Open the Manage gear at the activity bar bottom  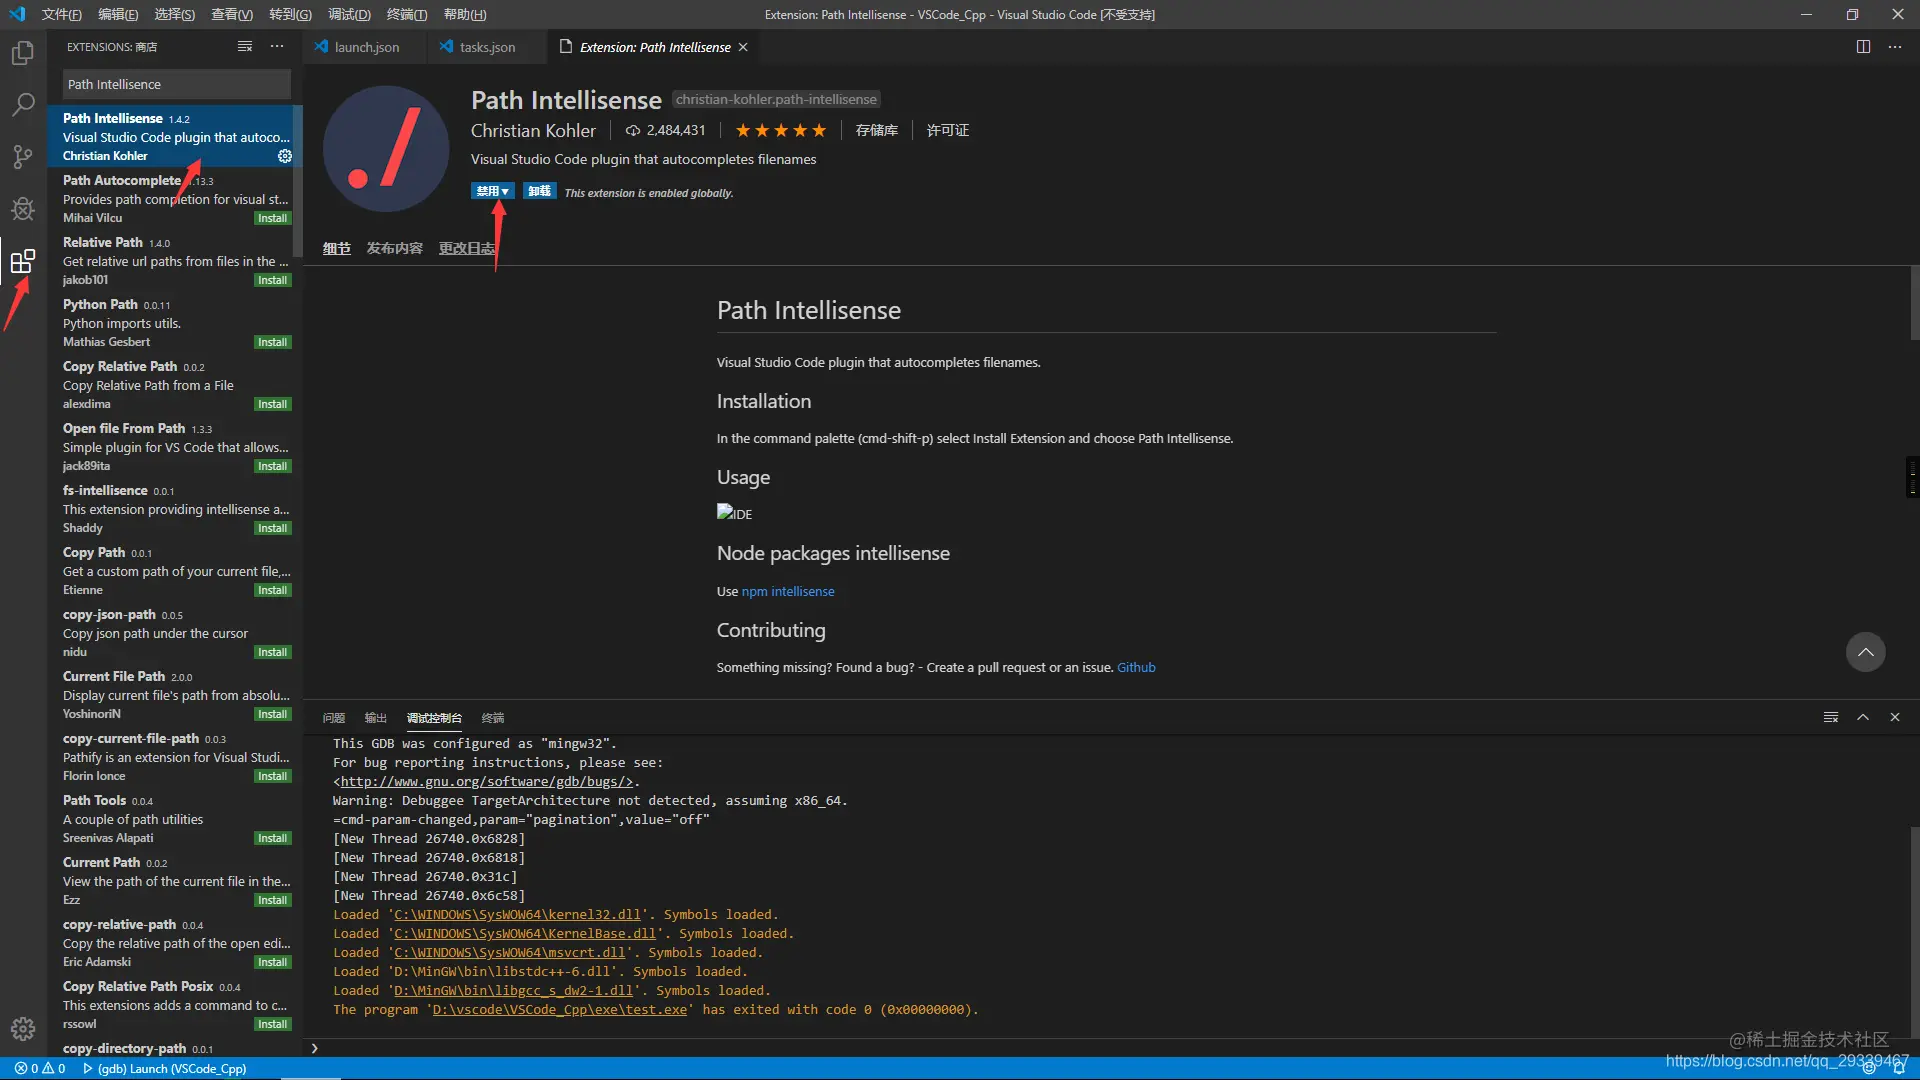[22, 1028]
